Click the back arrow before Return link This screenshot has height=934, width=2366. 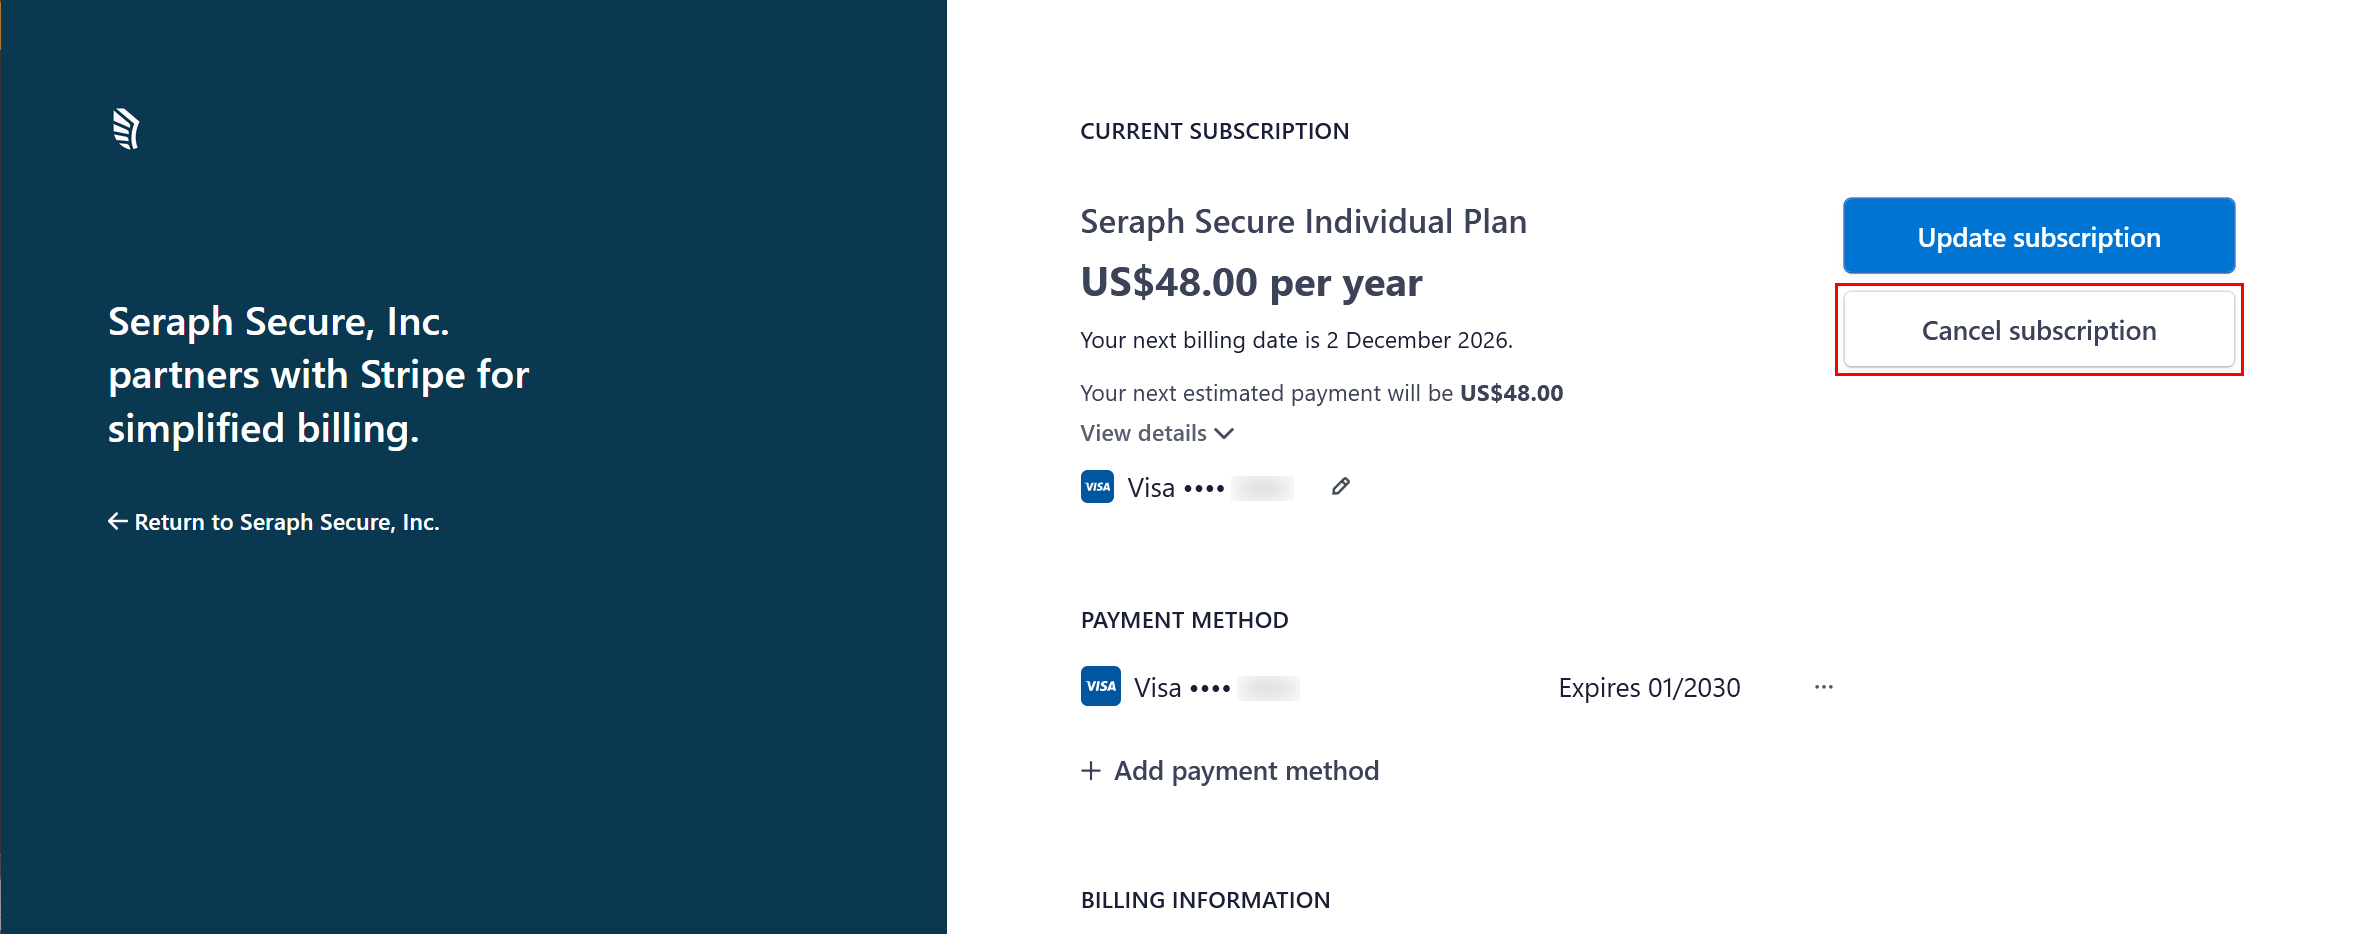pos(117,521)
